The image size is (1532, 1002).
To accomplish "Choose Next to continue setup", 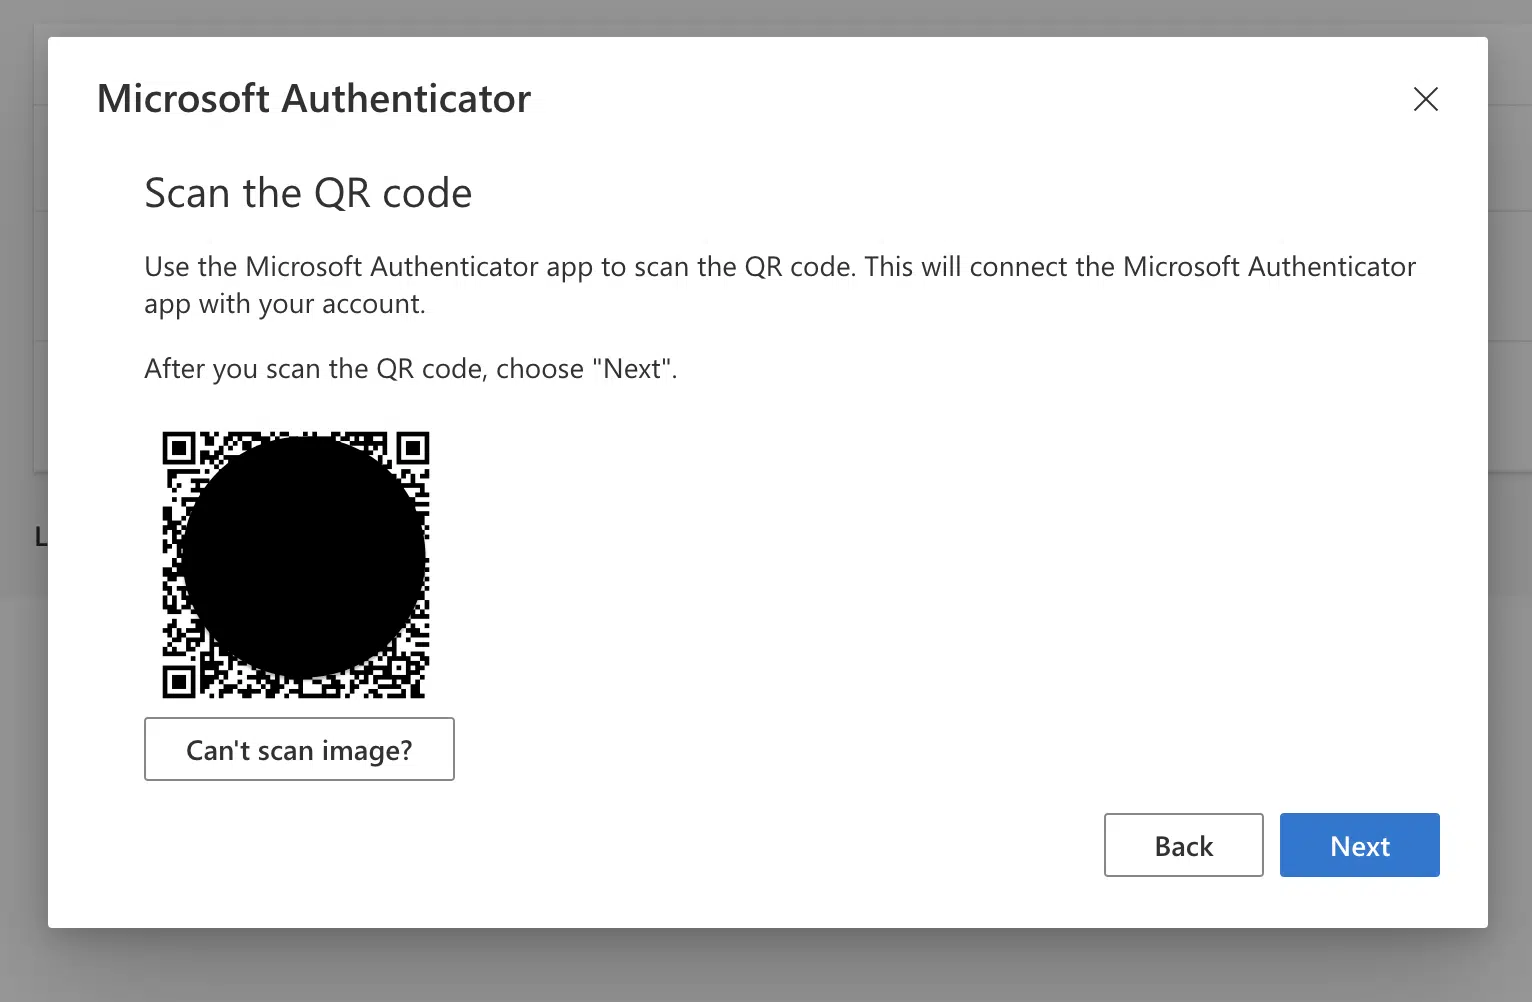I will 1359,845.
